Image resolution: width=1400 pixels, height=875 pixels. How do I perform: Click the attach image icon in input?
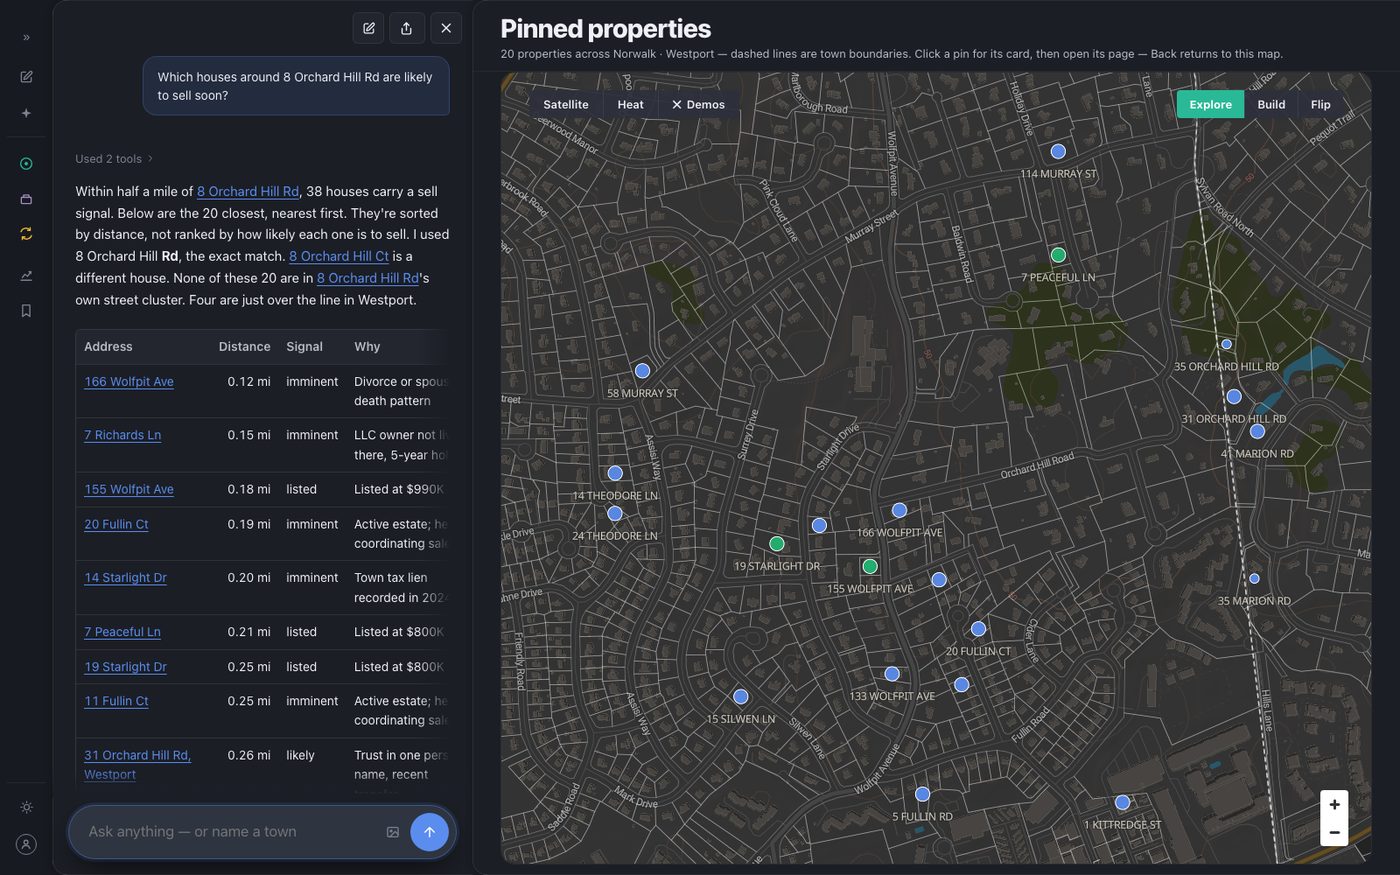coord(393,832)
